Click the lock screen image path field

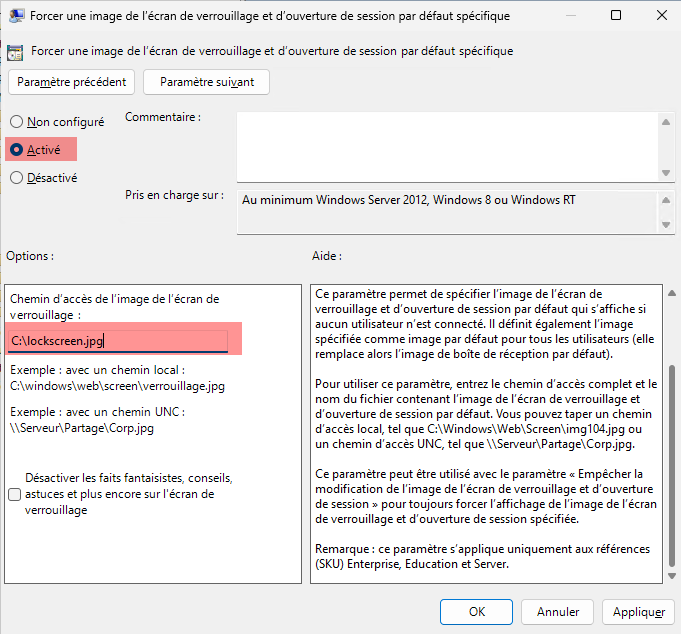[118, 341]
